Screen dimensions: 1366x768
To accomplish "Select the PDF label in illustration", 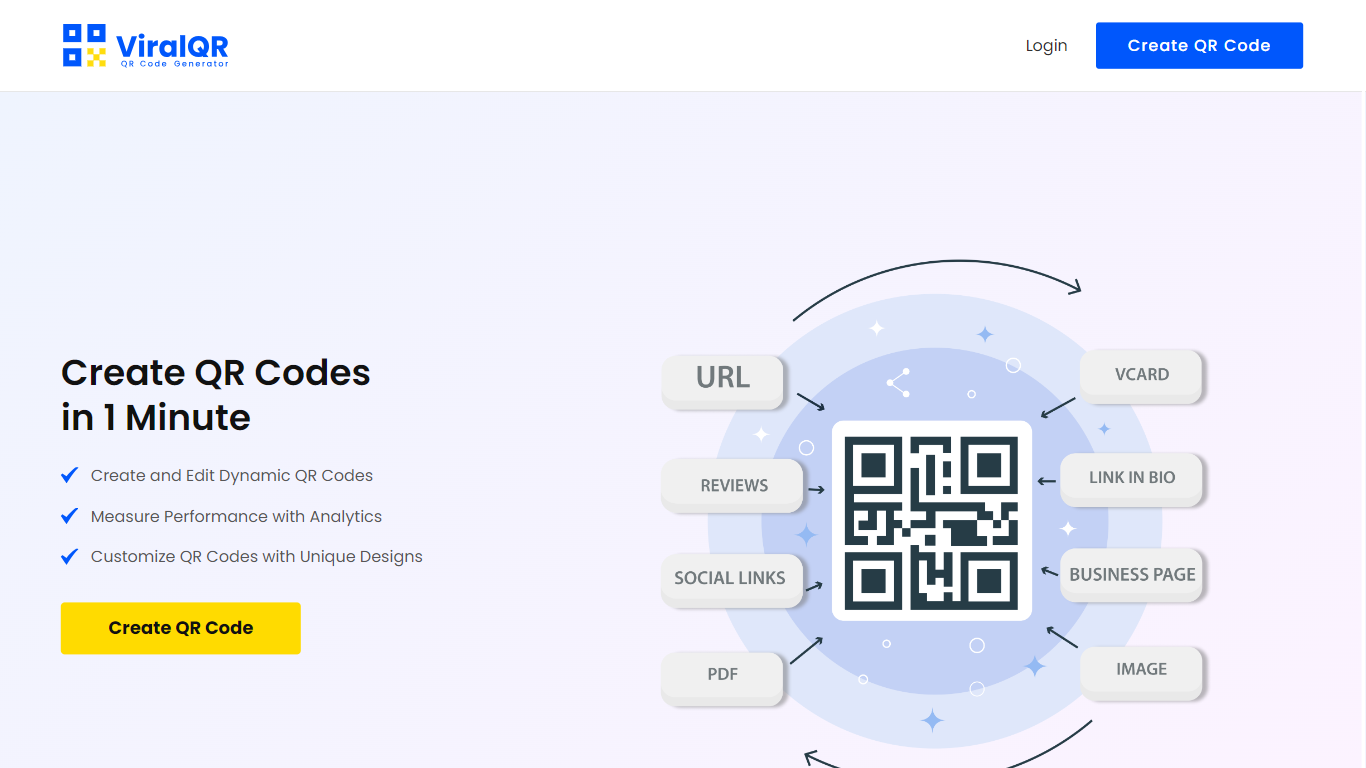I will pos(722,677).
